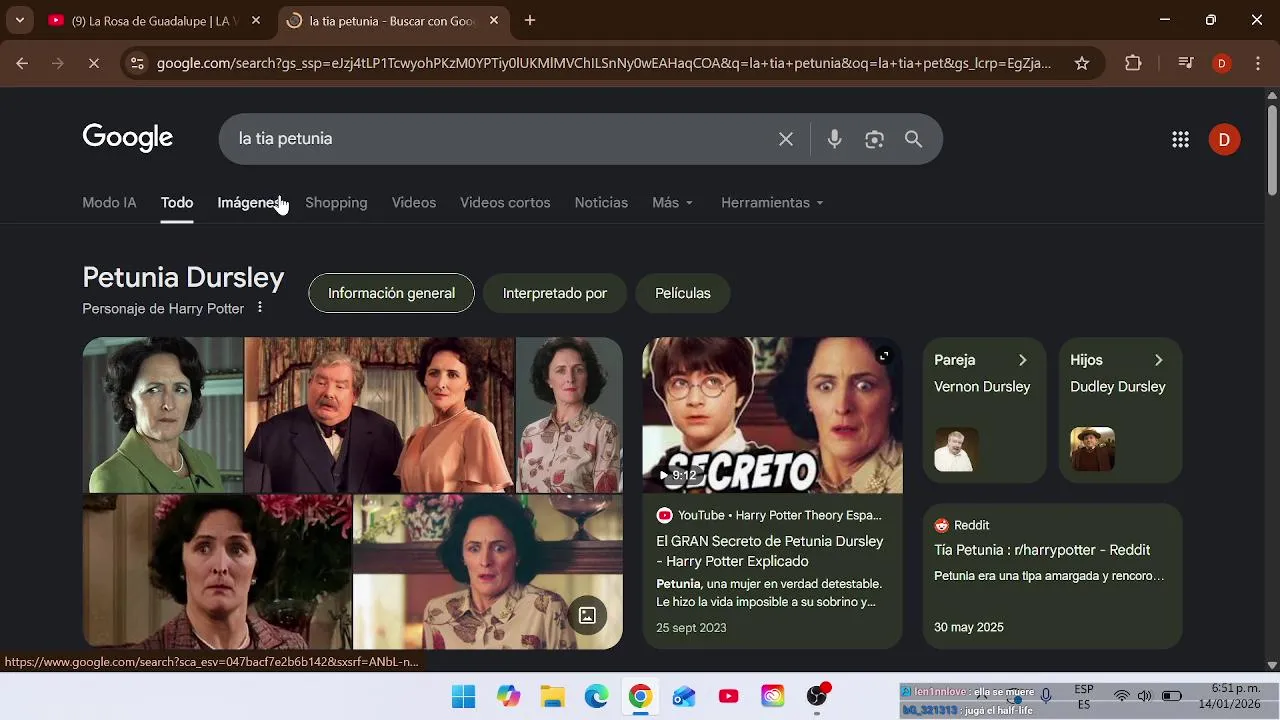Go back to previous page

[x=22, y=63]
